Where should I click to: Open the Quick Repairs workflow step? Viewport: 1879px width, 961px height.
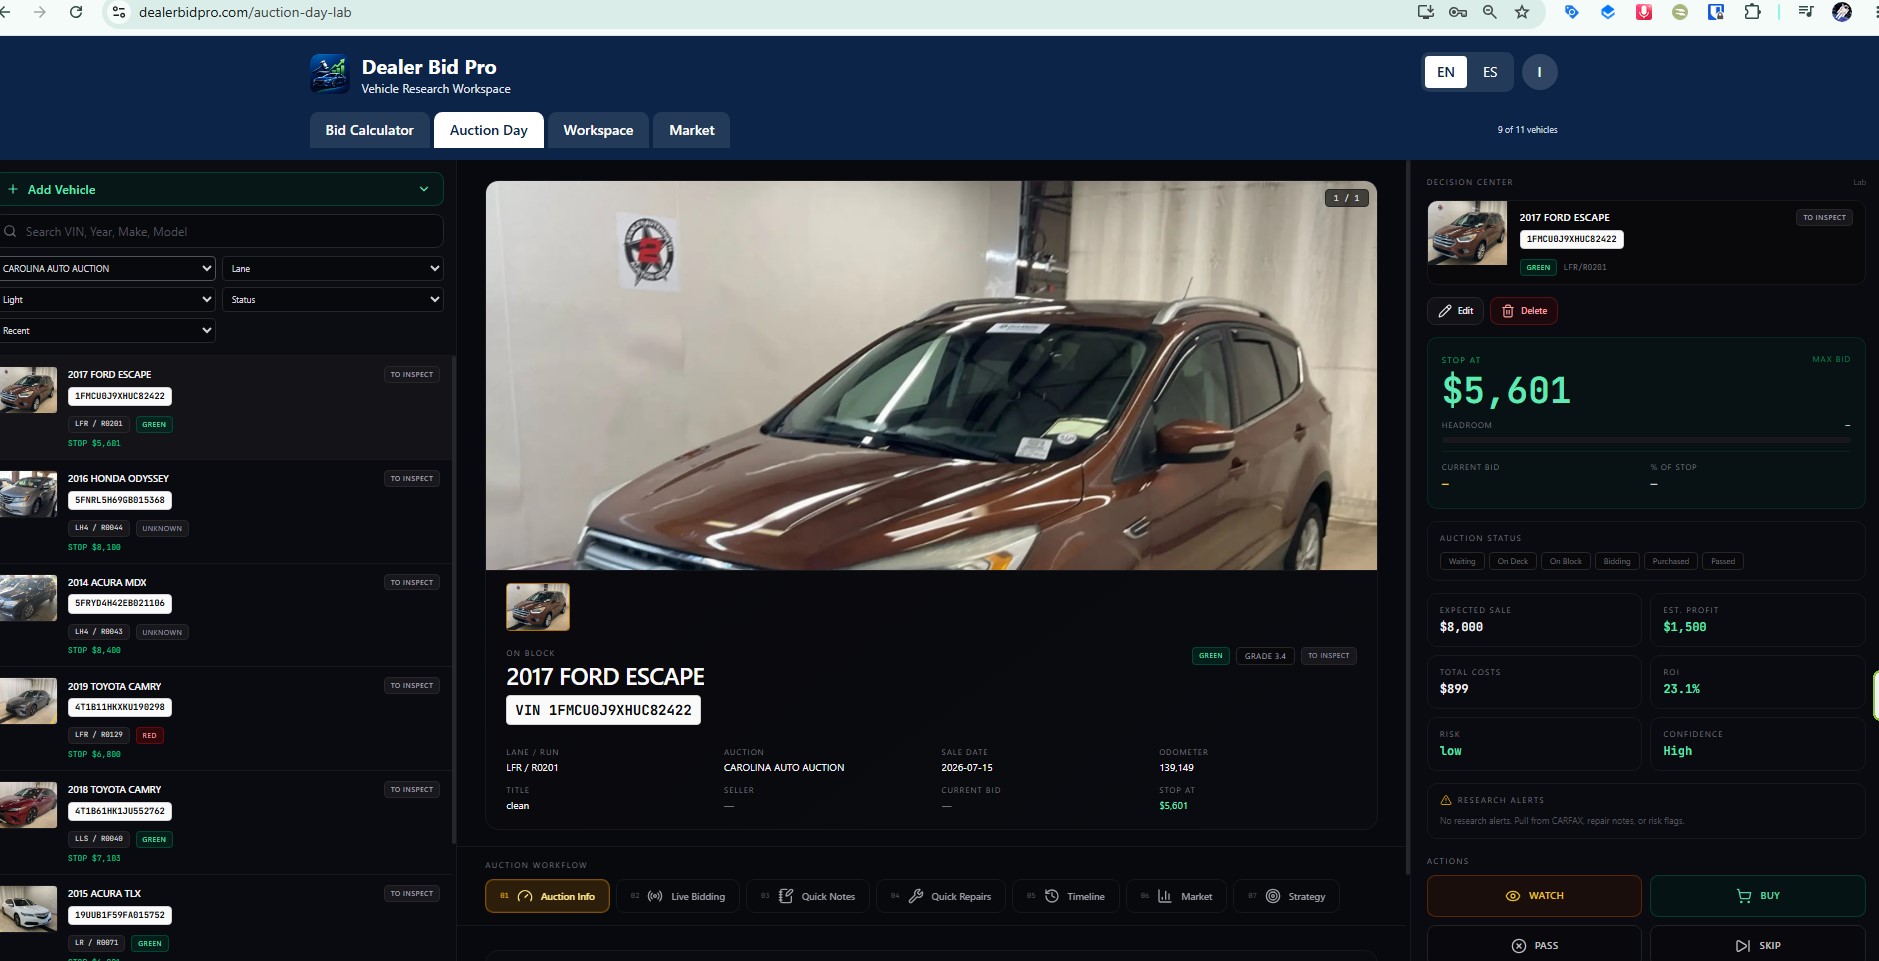(x=941, y=896)
